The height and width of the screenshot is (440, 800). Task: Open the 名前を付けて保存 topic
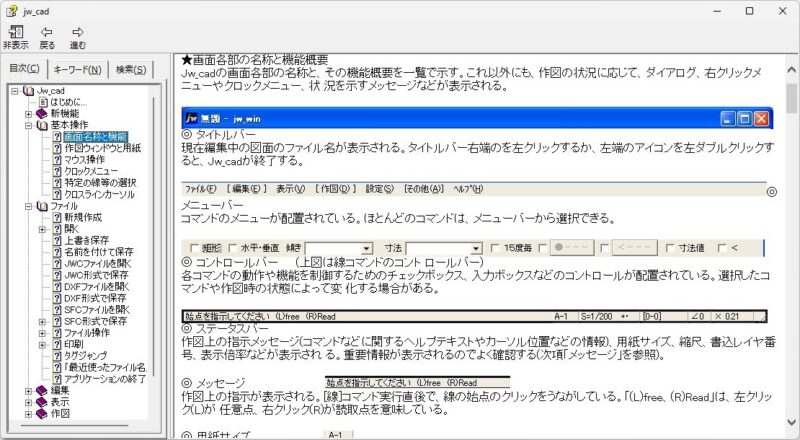click(98, 252)
